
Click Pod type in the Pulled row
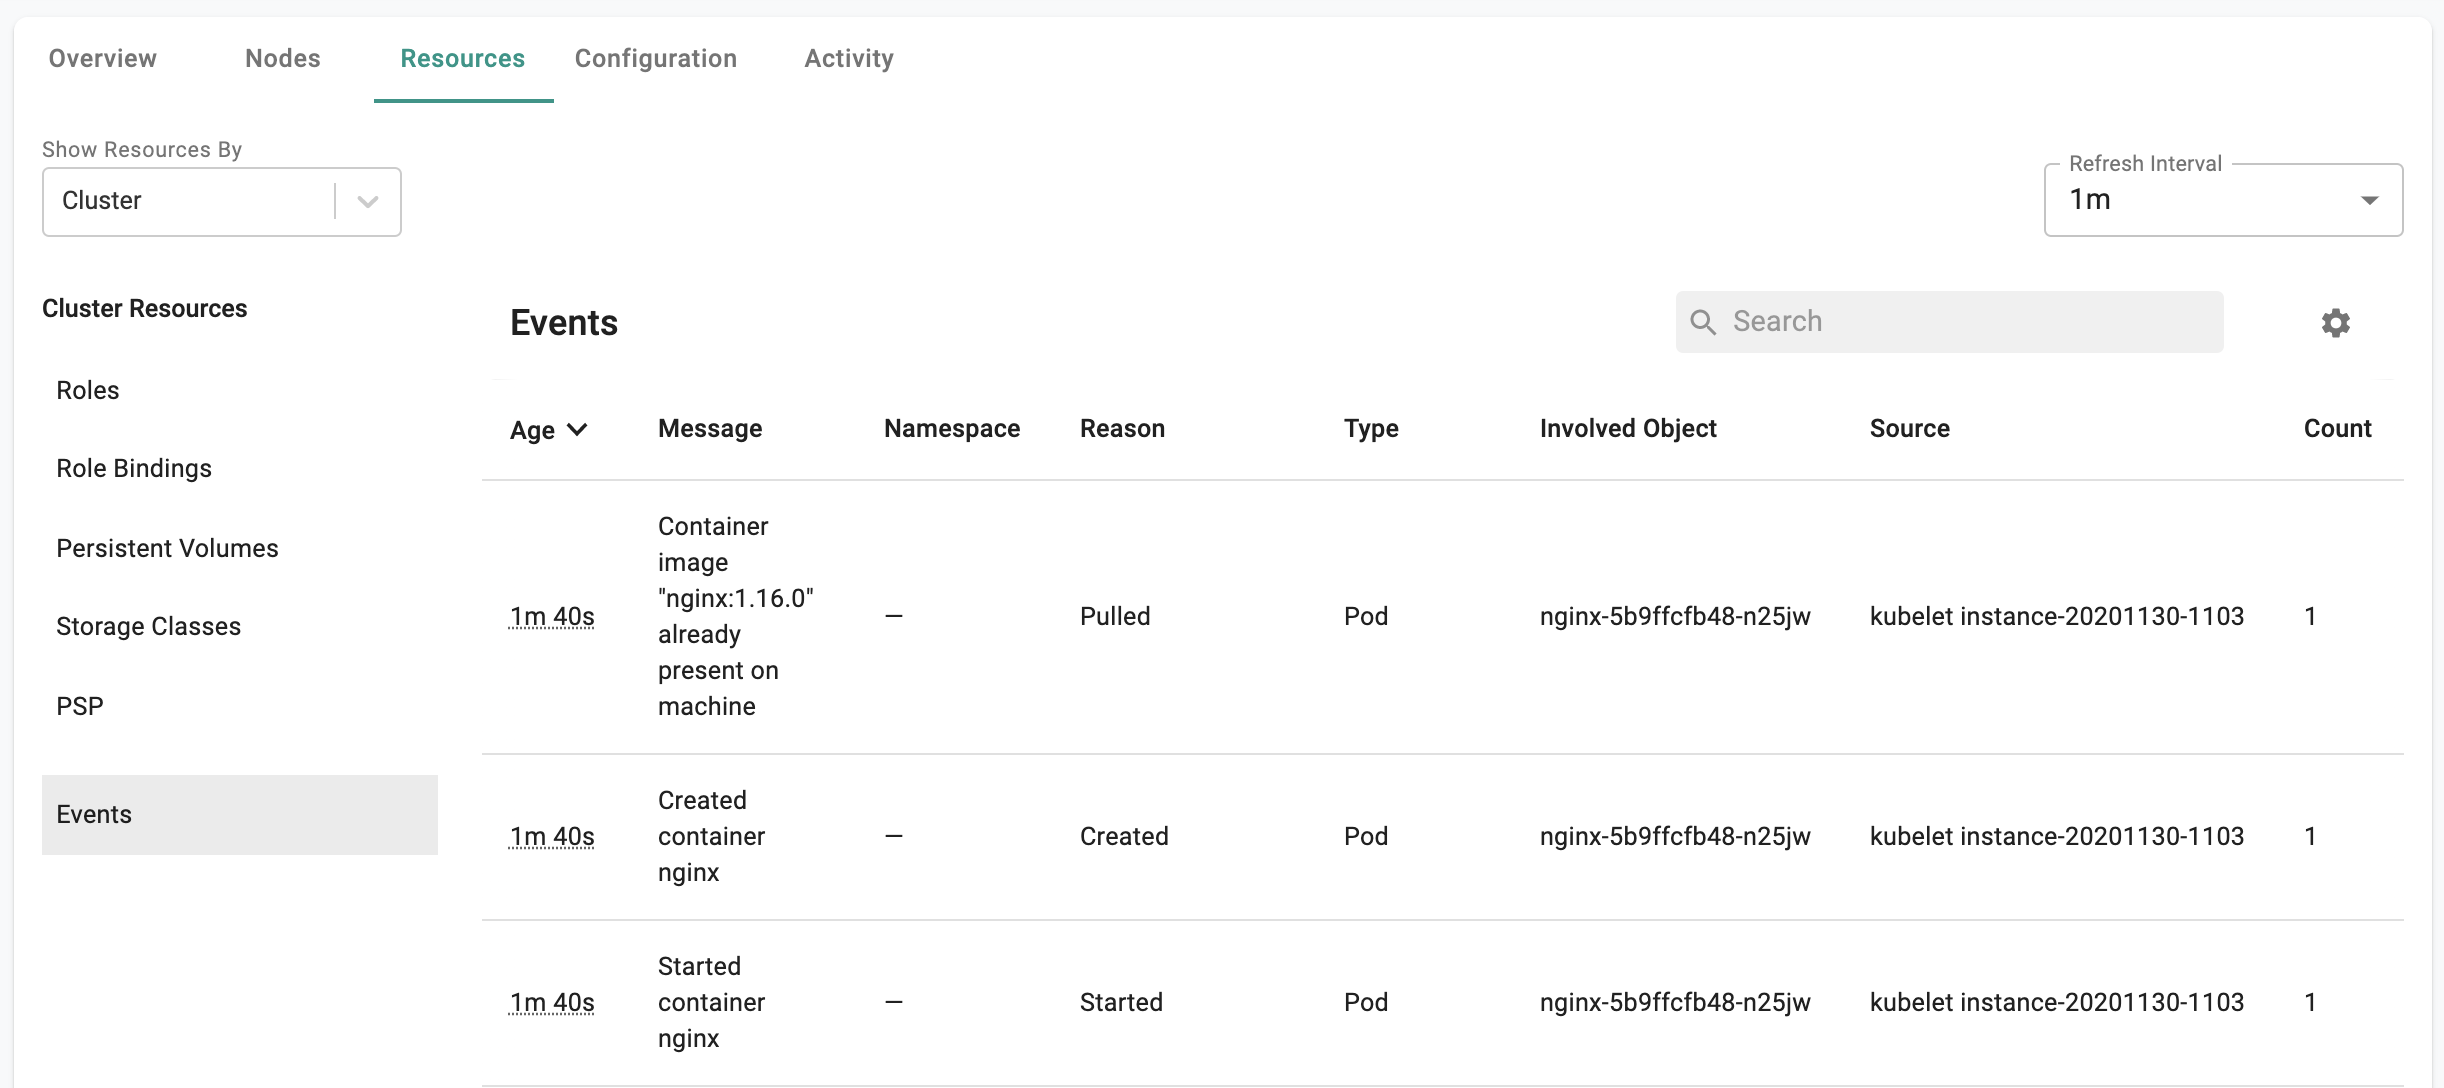tap(1366, 616)
